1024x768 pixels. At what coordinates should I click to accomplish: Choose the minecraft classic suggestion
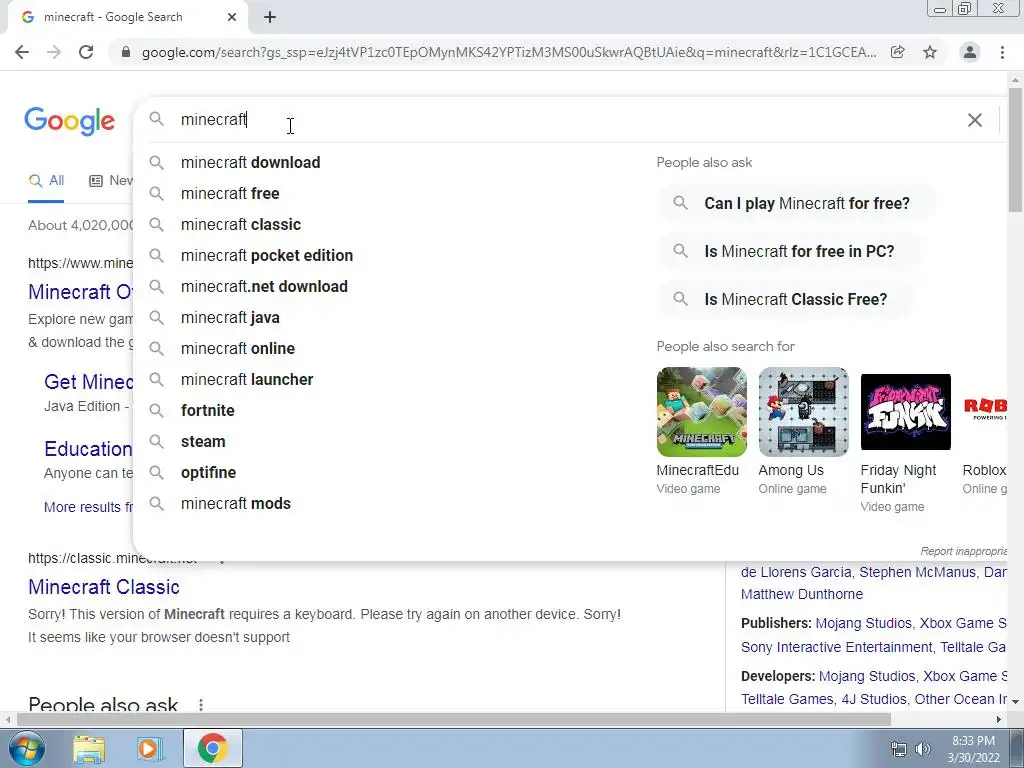[x=241, y=225]
